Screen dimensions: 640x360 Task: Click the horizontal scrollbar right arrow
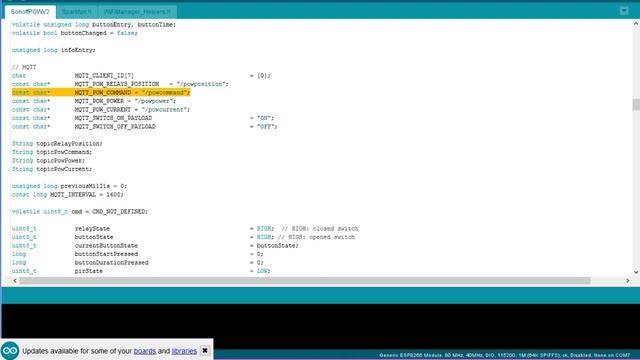point(627,281)
